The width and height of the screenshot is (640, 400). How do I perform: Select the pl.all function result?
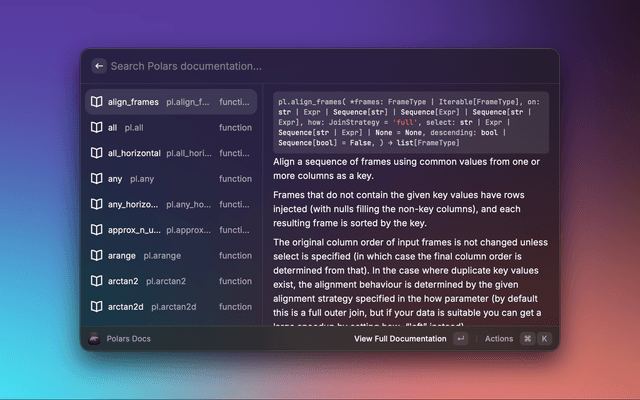(170, 128)
